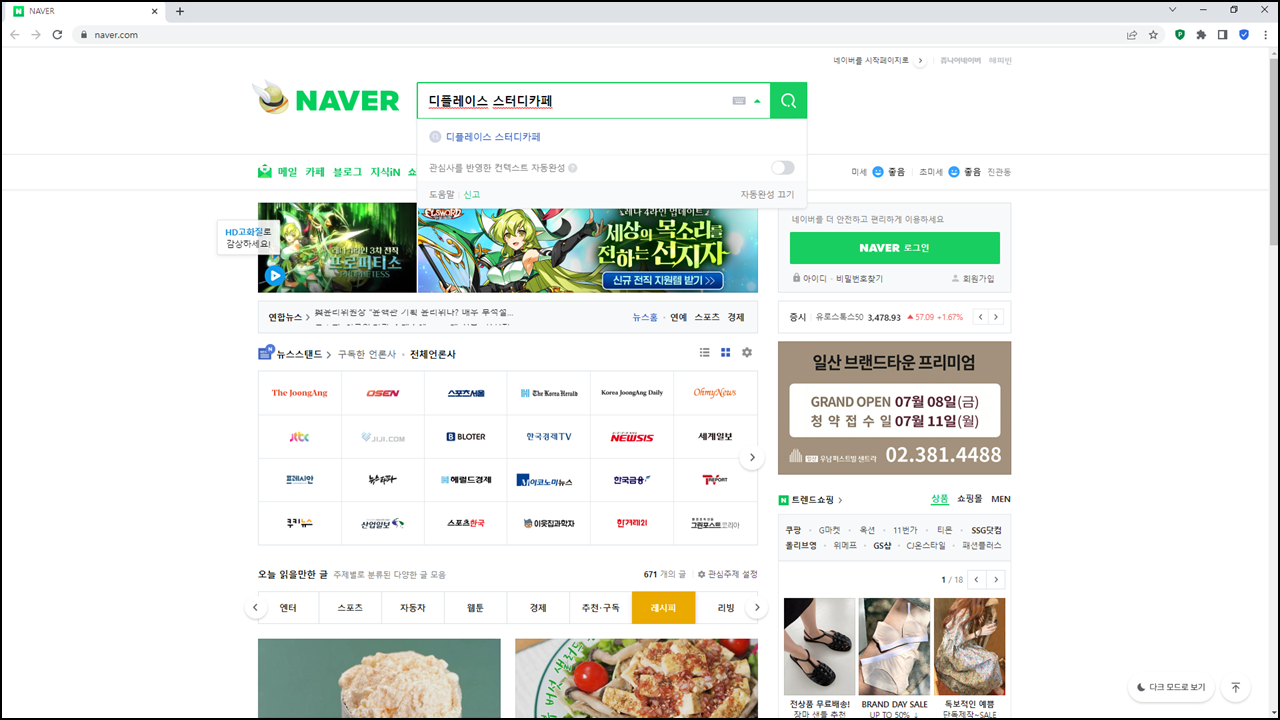Select the 쇼핑몰 shopping tab

pyautogui.click(x=970, y=499)
